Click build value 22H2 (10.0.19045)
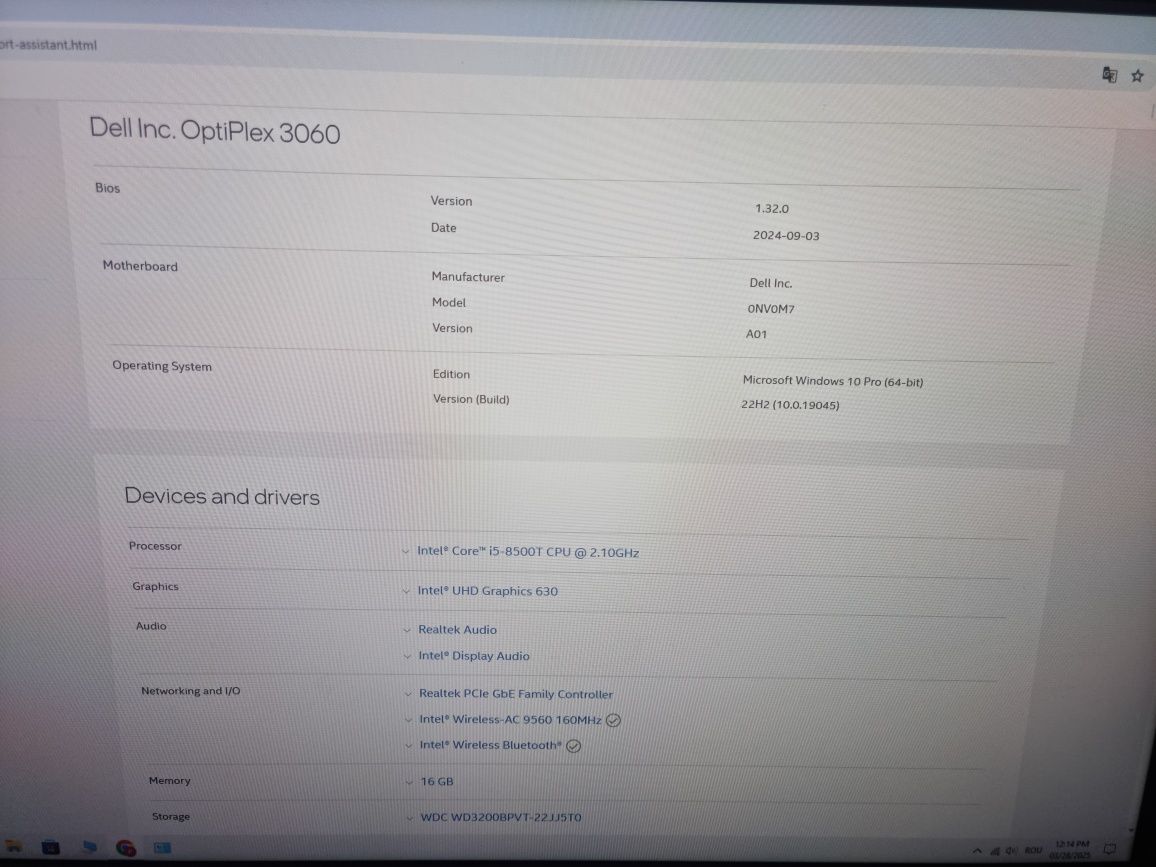This screenshot has height=867, width=1156. coord(790,405)
